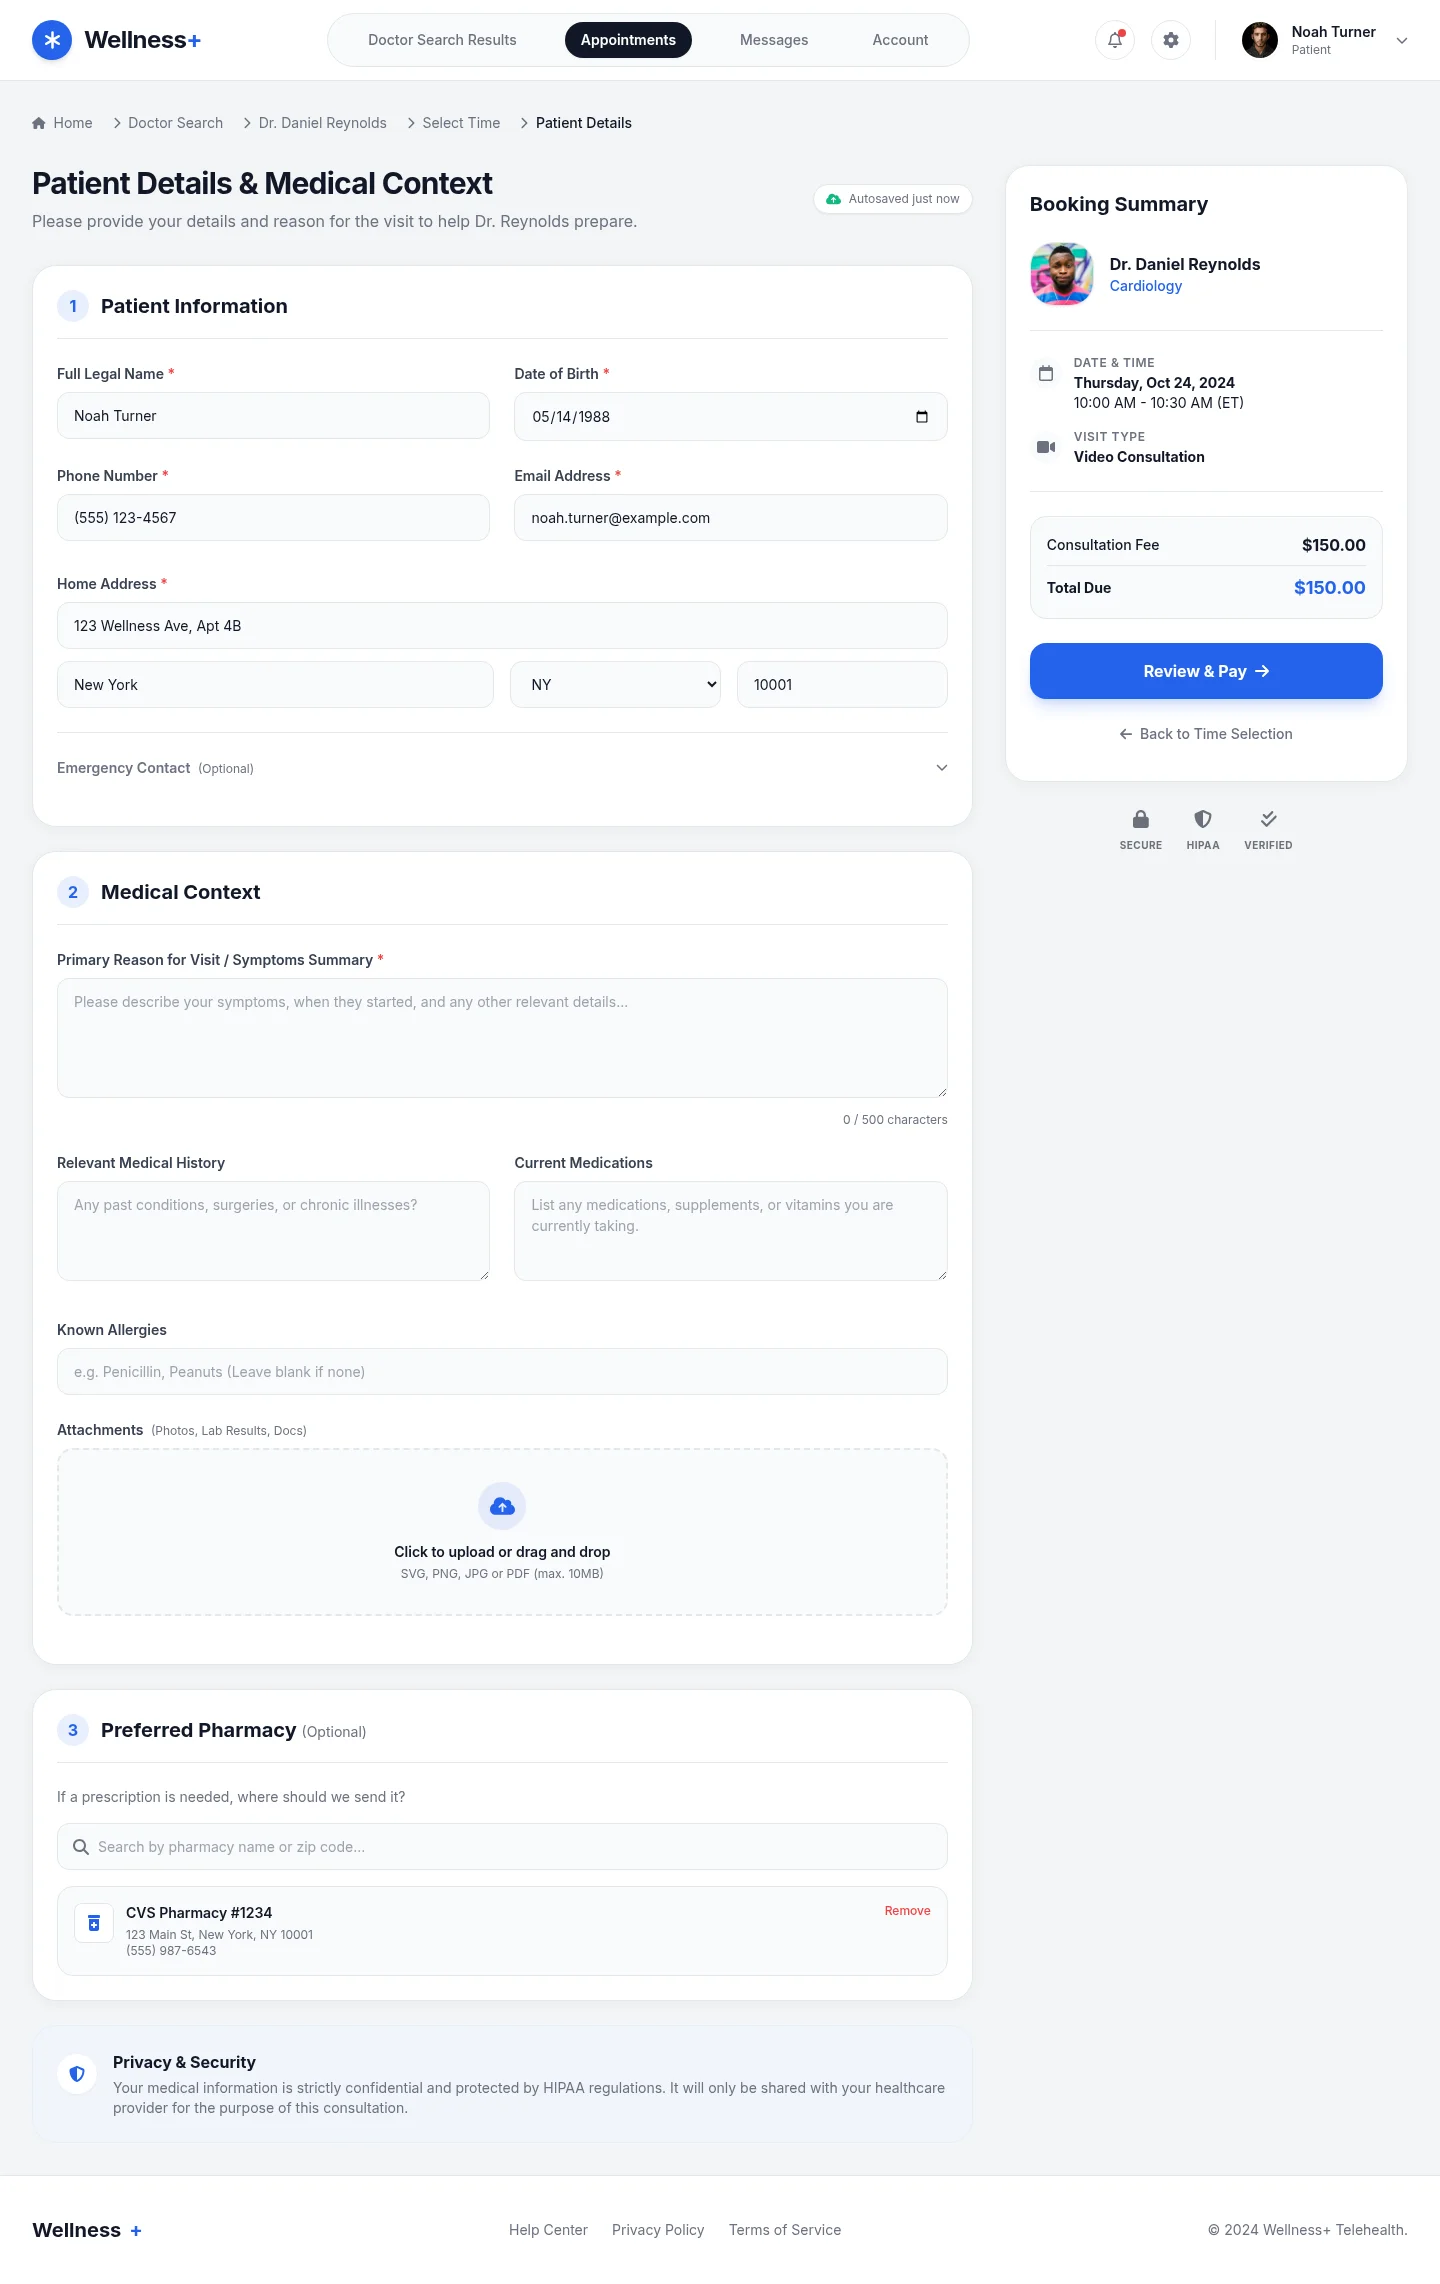Click the Verified checkmark badge icon
Screen dimensions: 1440x2284
[x=1268, y=819]
